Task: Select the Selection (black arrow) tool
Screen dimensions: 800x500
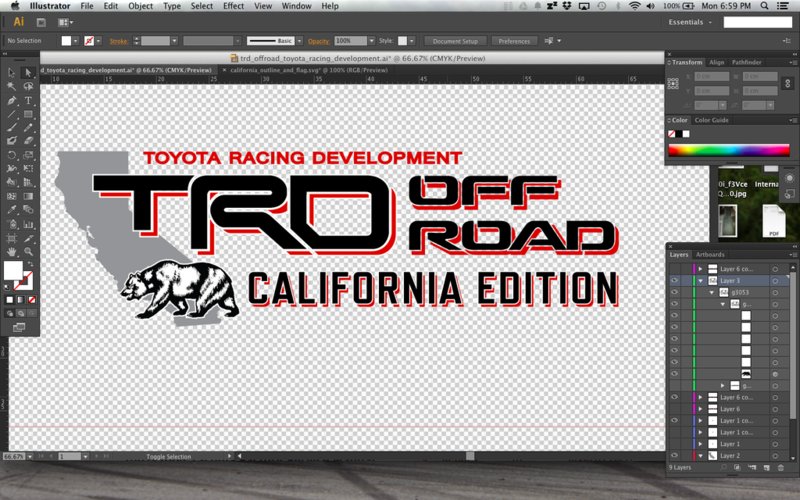Action: coord(11,72)
